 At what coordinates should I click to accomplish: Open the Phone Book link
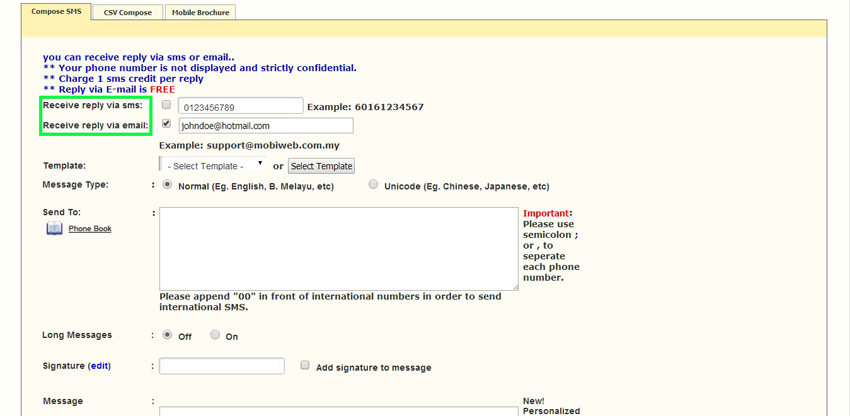pos(90,229)
